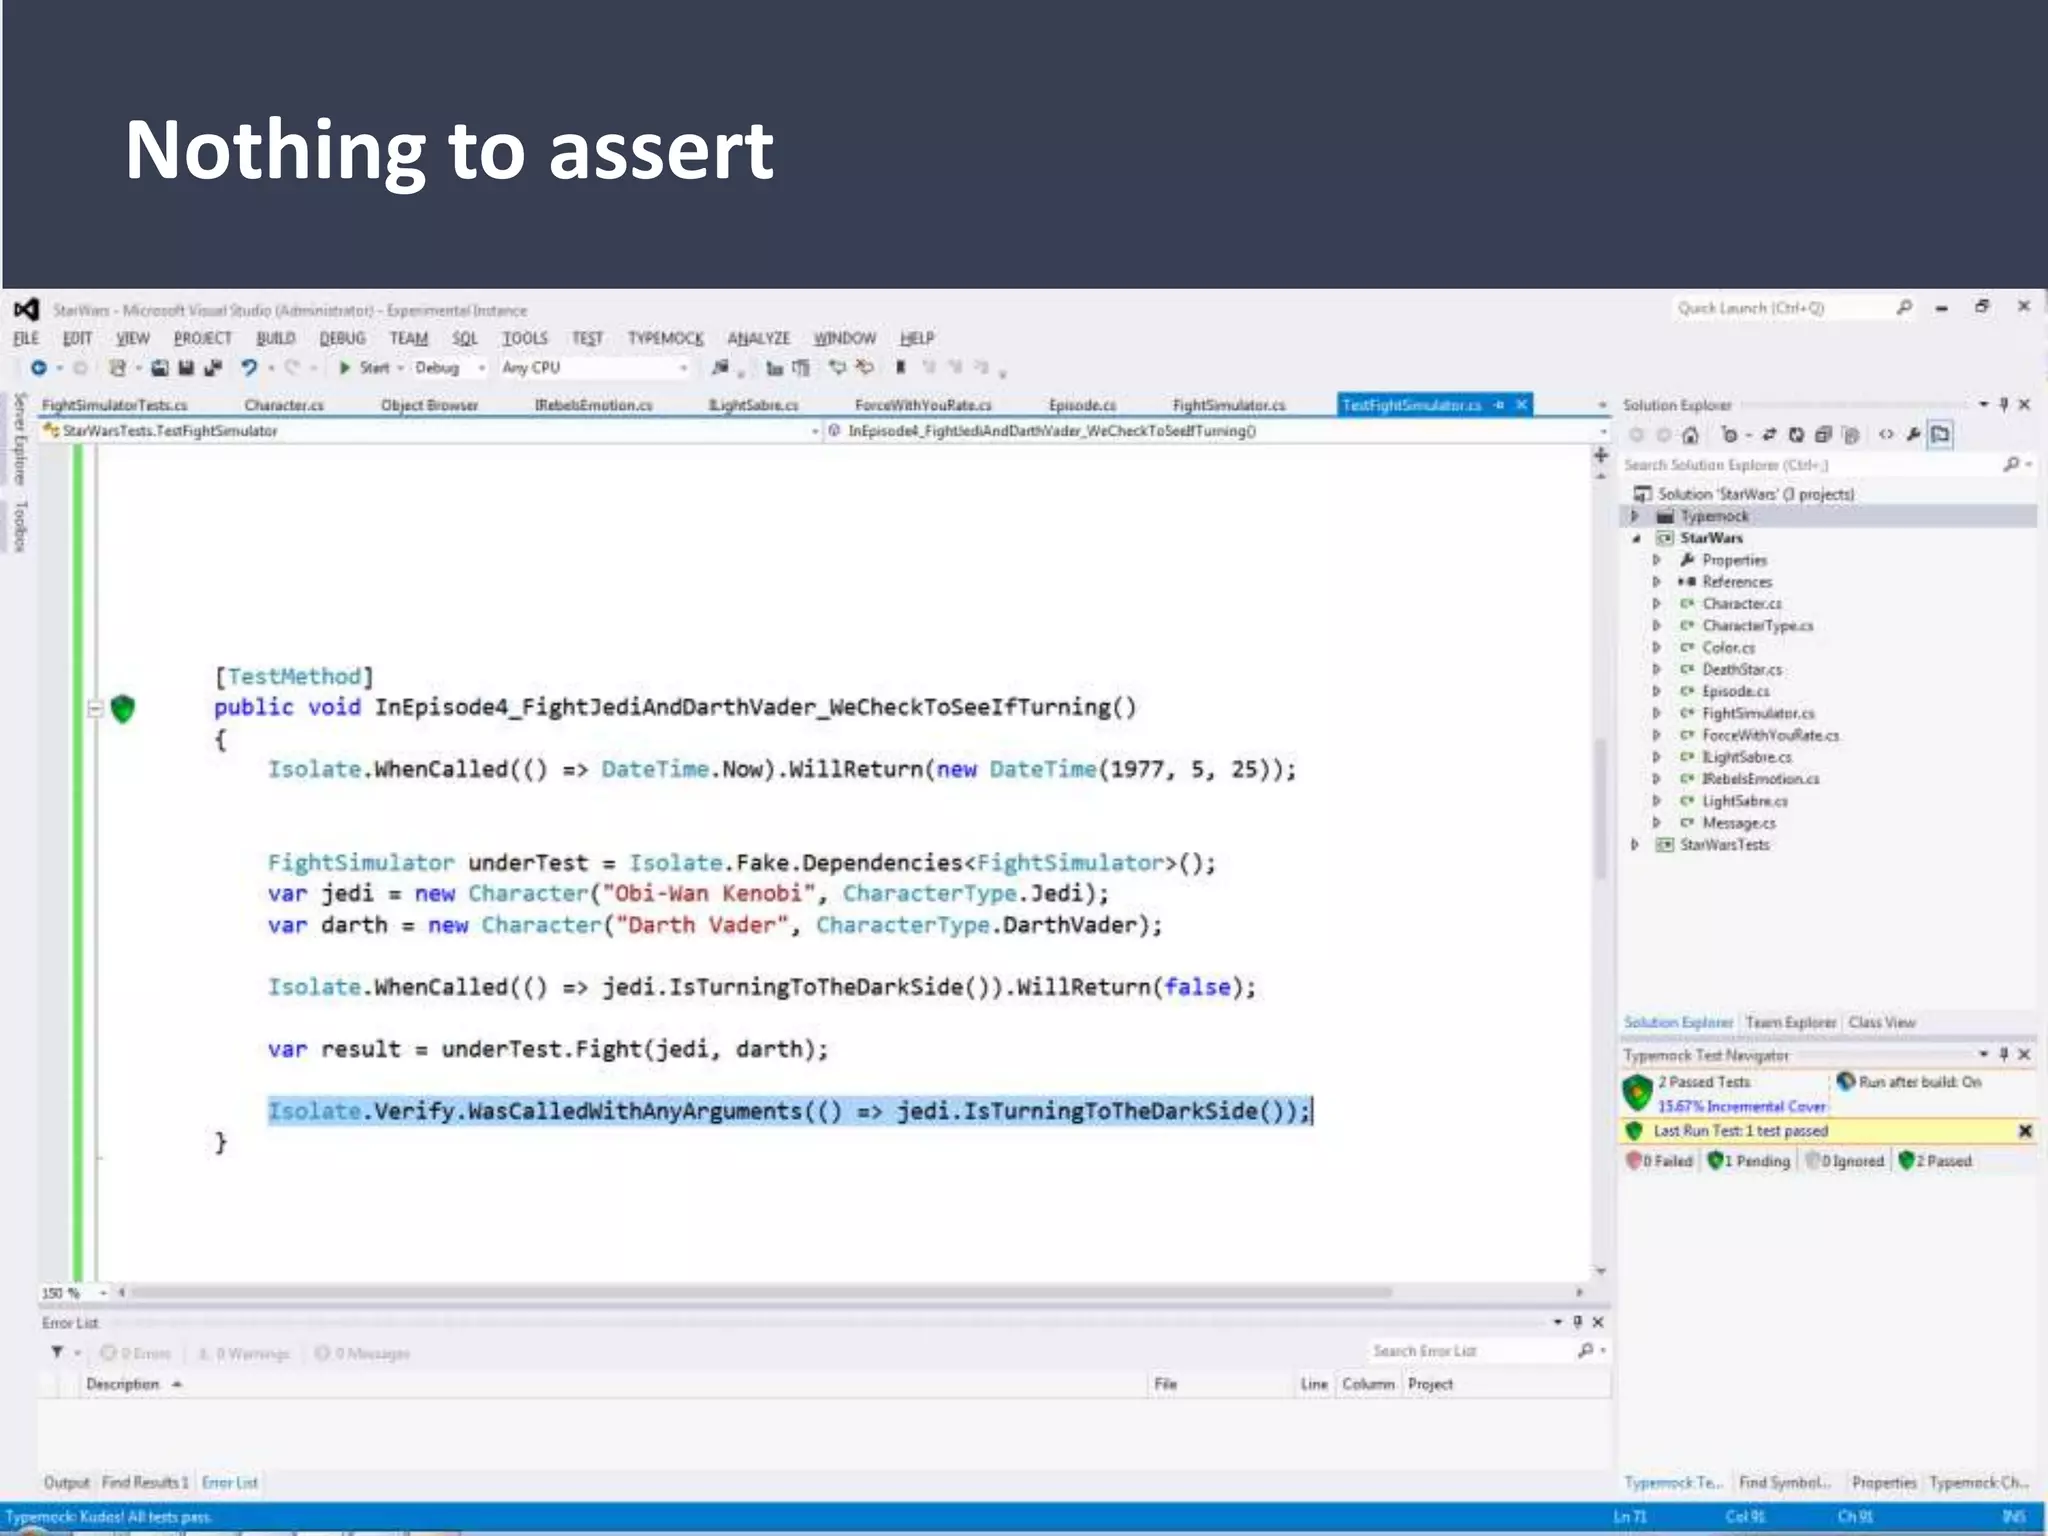Expand the StarWarsTests project node
Screen dimensions: 2048x1536
tap(1635, 845)
